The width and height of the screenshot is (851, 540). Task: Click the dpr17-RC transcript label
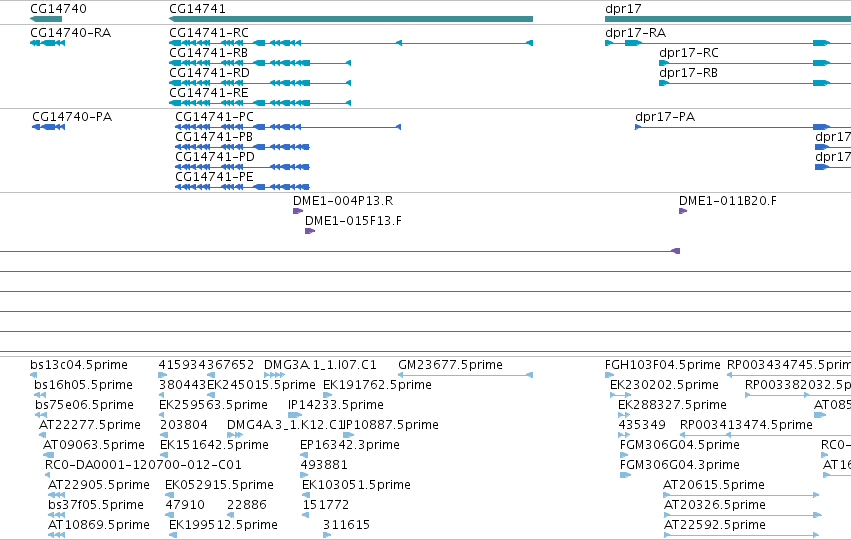[x=689, y=53]
